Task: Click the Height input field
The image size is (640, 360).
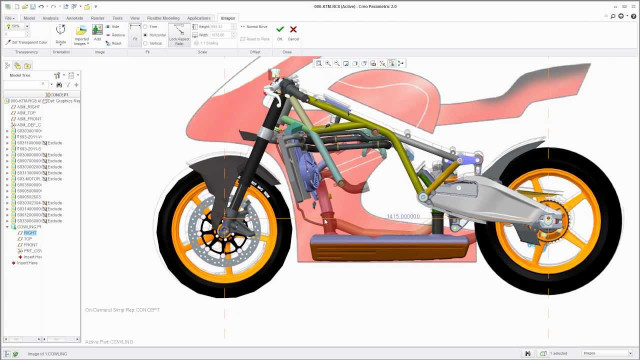Action: [x=221, y=27]
